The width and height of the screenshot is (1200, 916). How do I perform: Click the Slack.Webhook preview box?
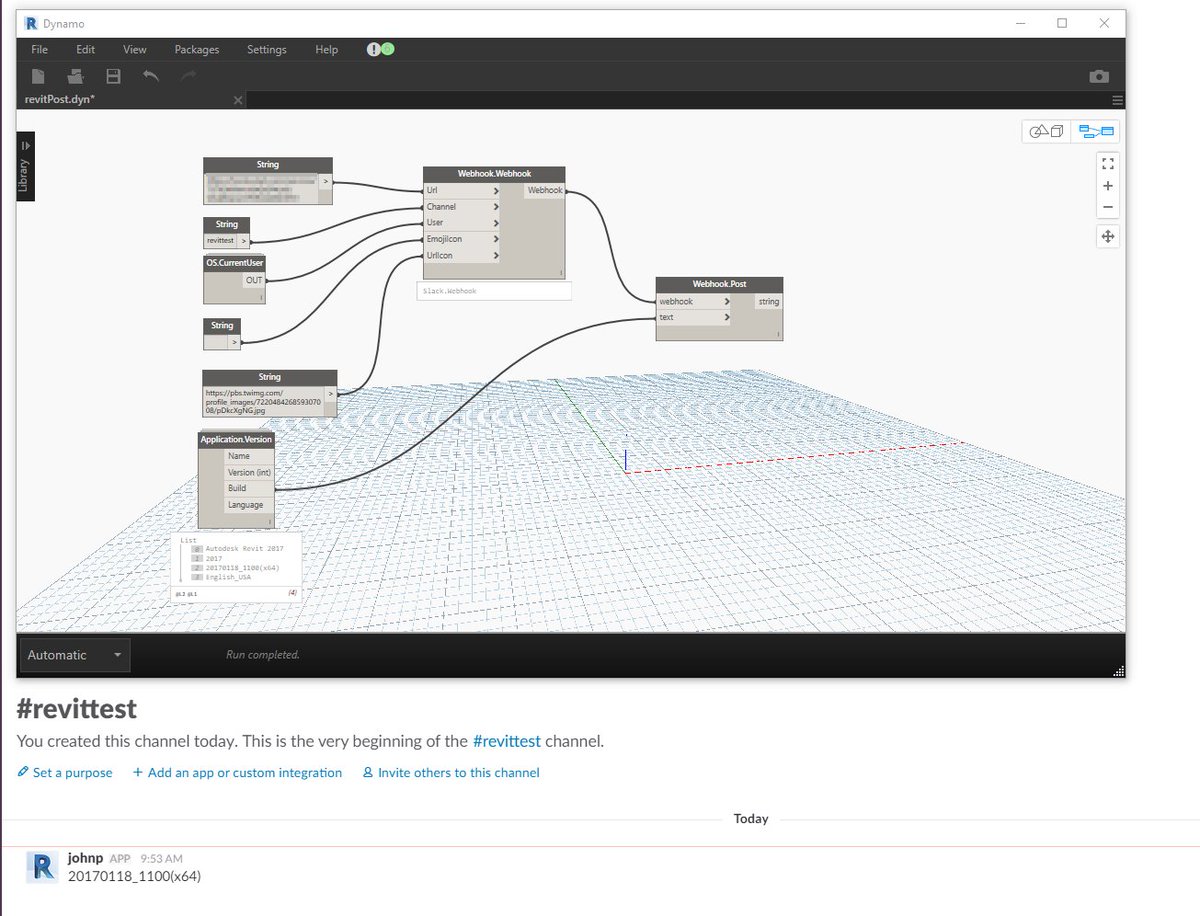tap(493, 291)
